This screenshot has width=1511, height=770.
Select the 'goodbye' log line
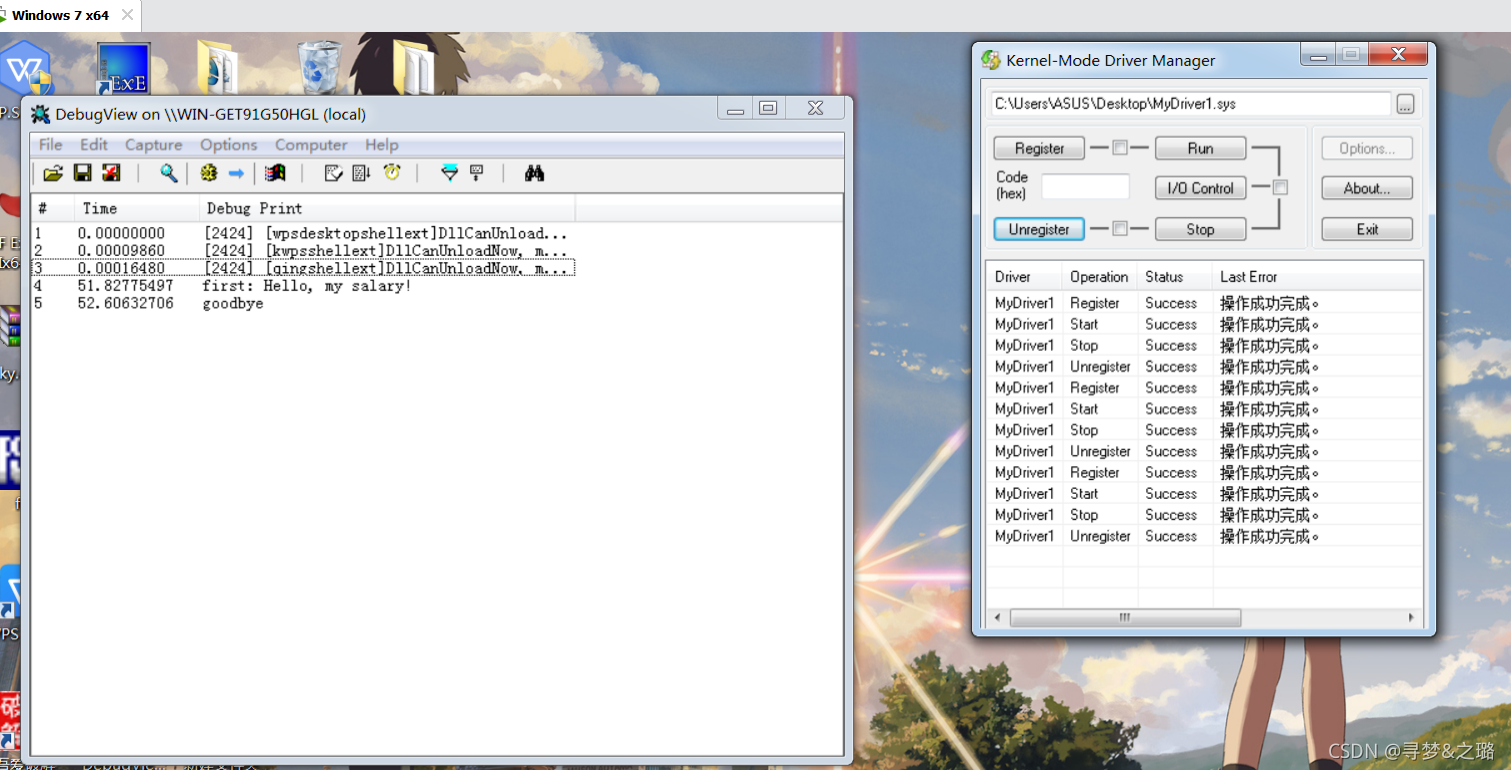pyautogui.click(x=233, y=303)
